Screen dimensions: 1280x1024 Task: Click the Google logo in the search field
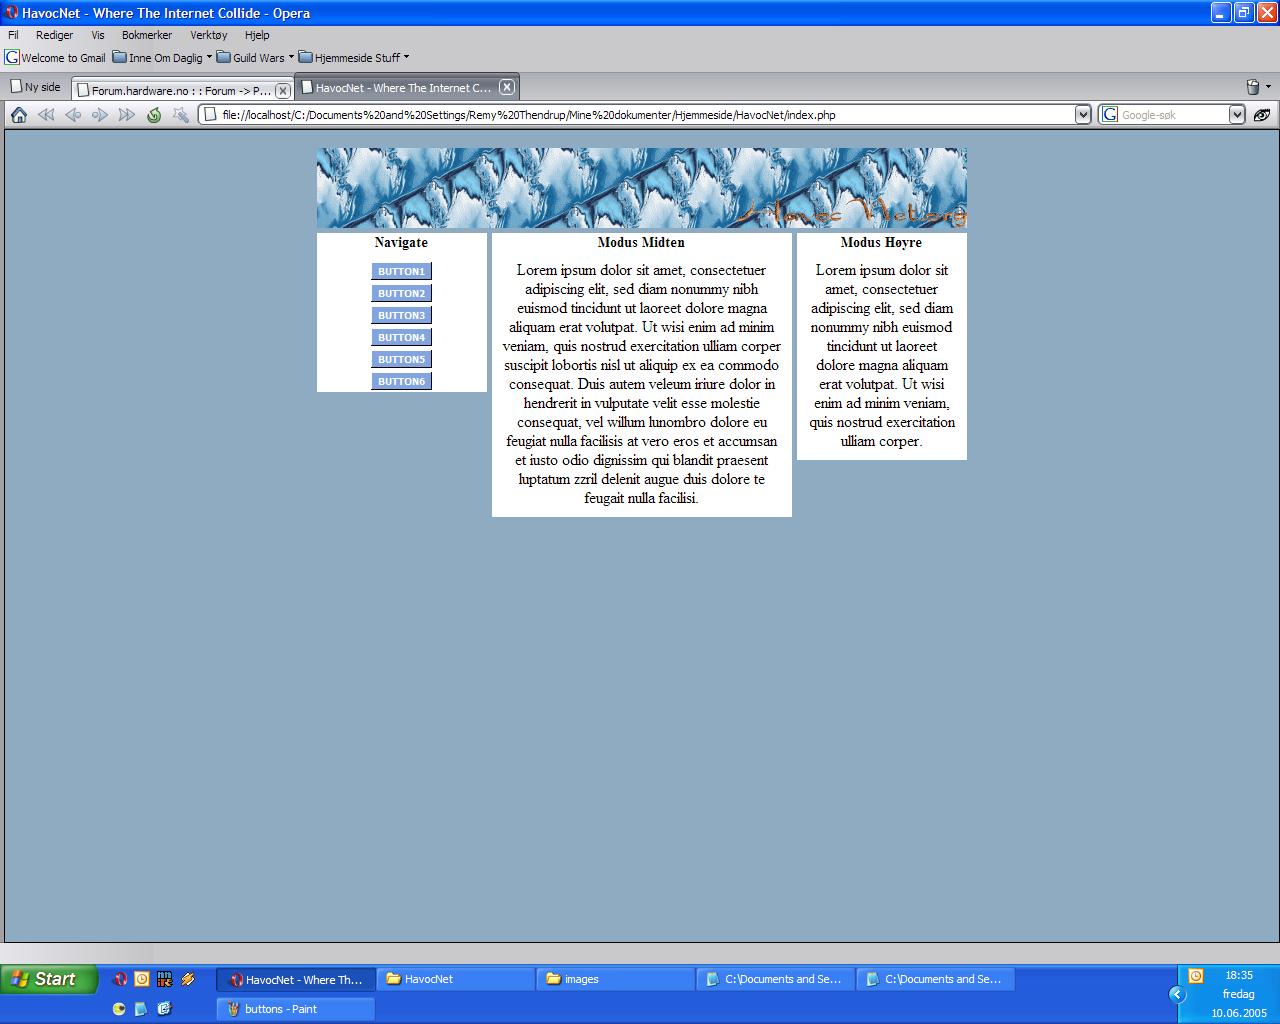[x=1110, y=115]
